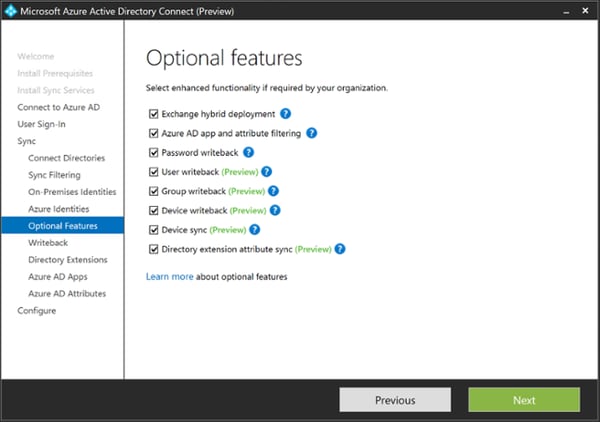
Task: Click the green Next button
Action: click(524, 400)
